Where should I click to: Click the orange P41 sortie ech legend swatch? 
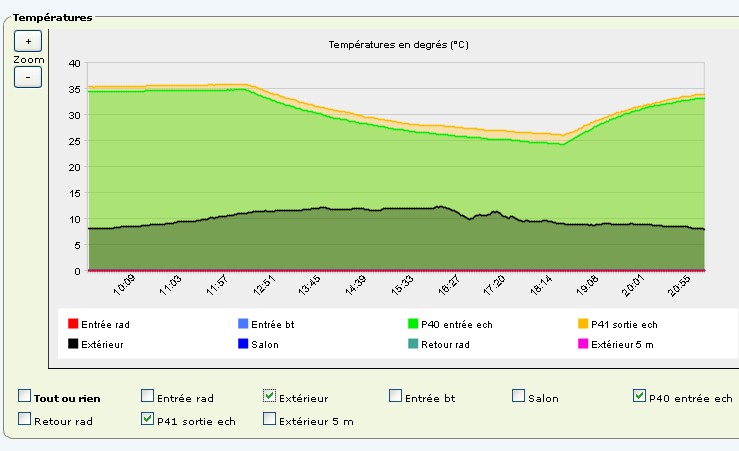click(583, 324)
